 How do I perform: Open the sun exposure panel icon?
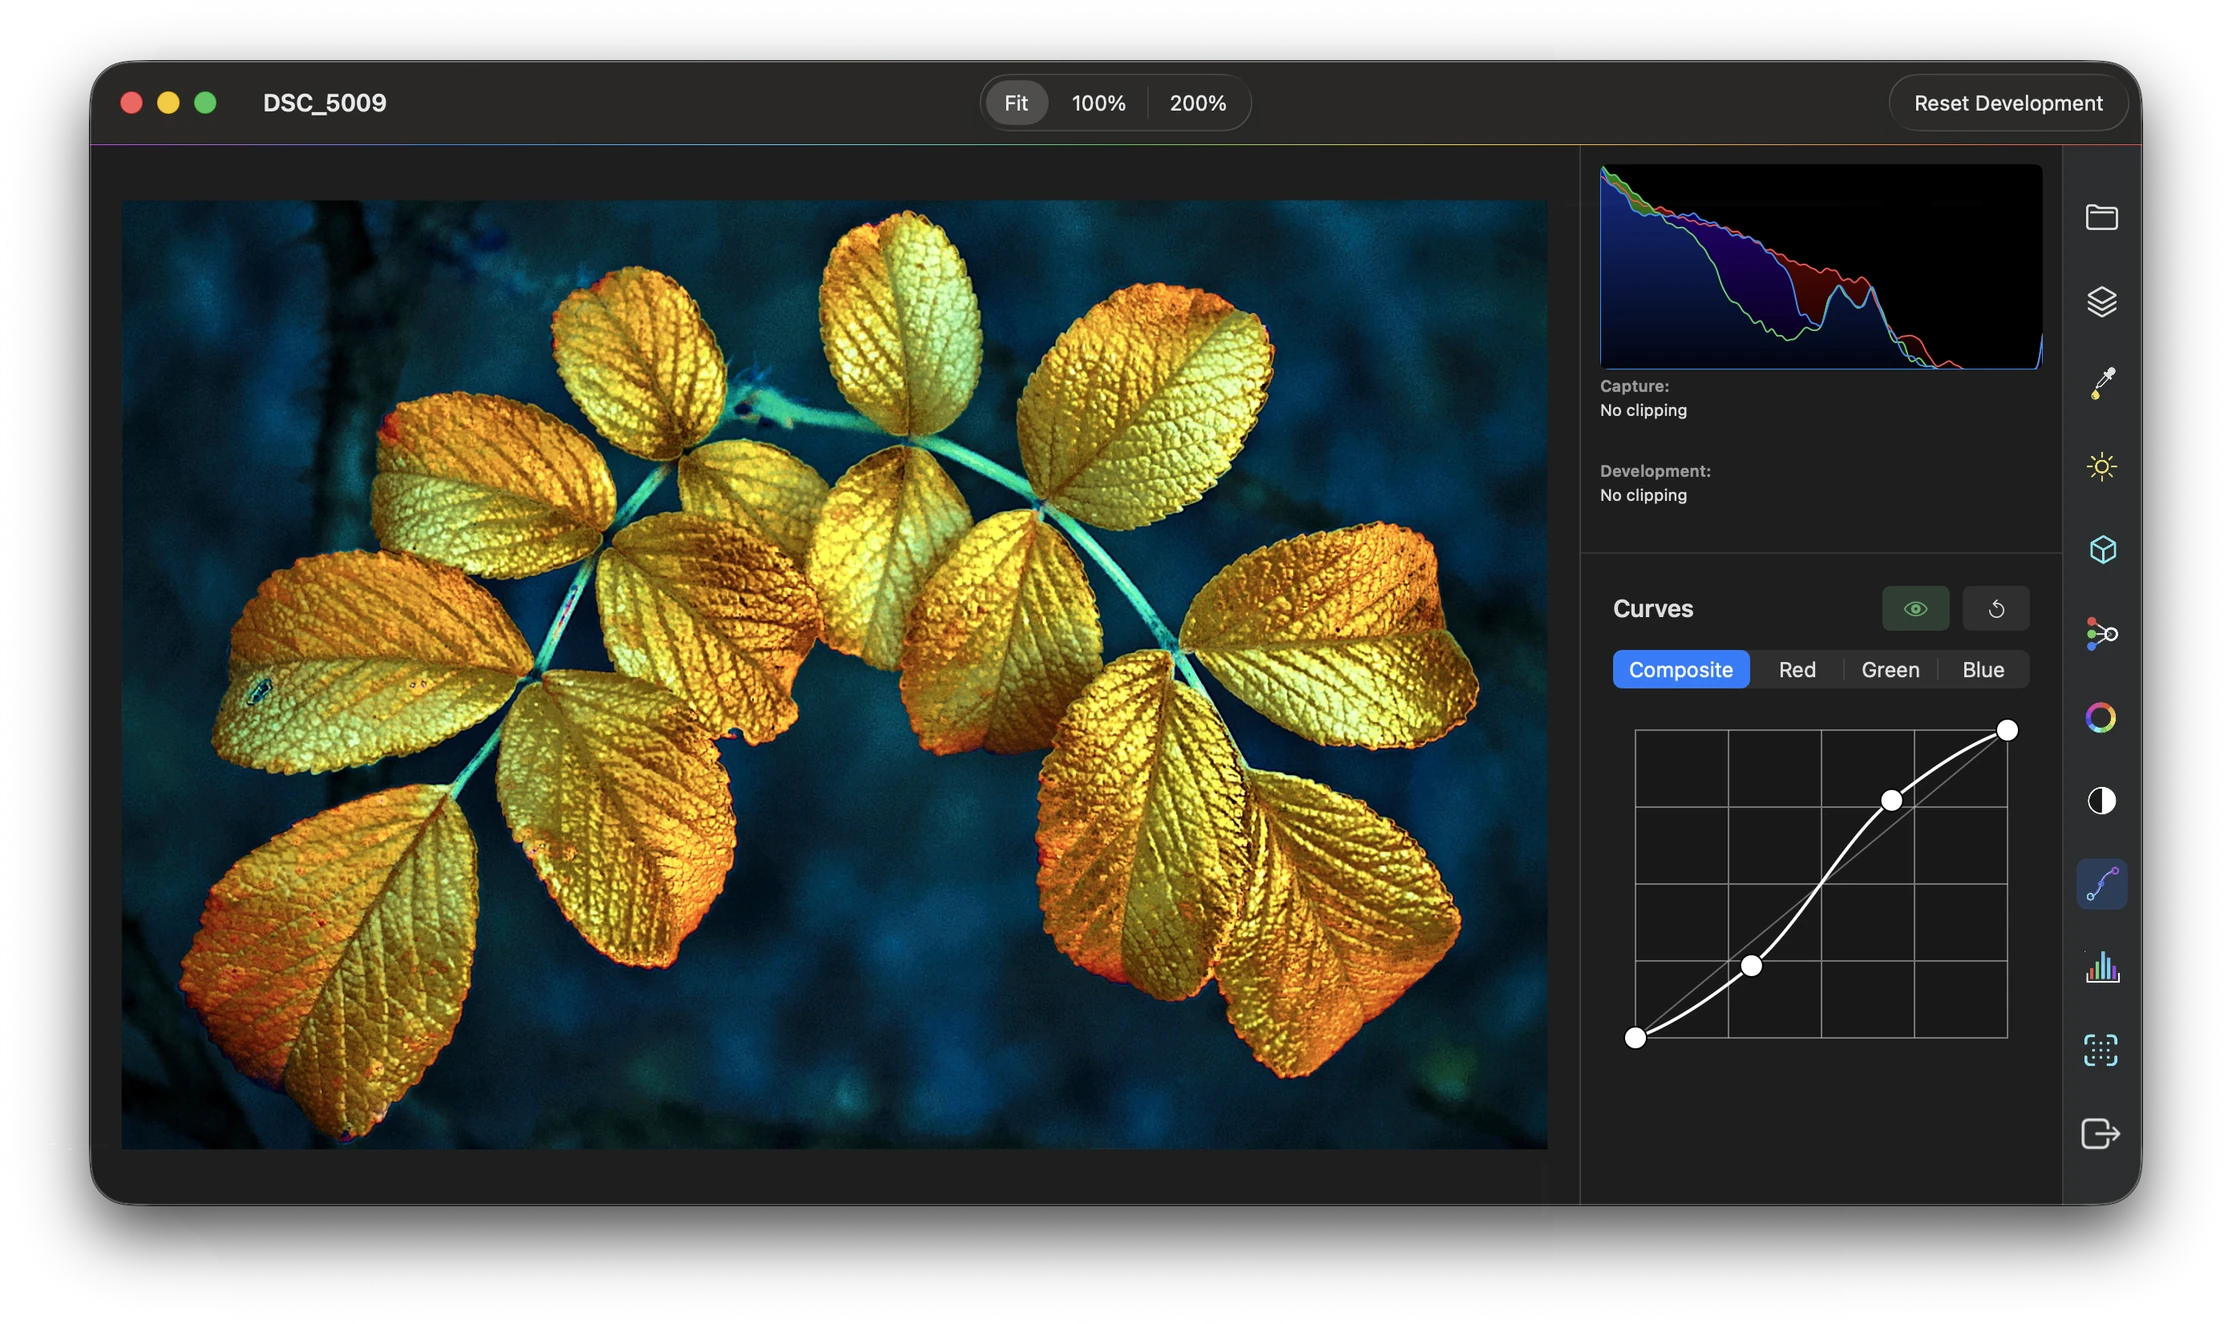click(2101, 467)
